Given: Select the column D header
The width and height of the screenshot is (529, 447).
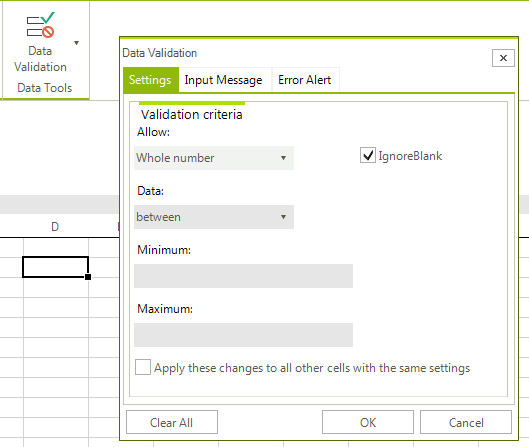Looking at the screenshot, I should 55,226.
